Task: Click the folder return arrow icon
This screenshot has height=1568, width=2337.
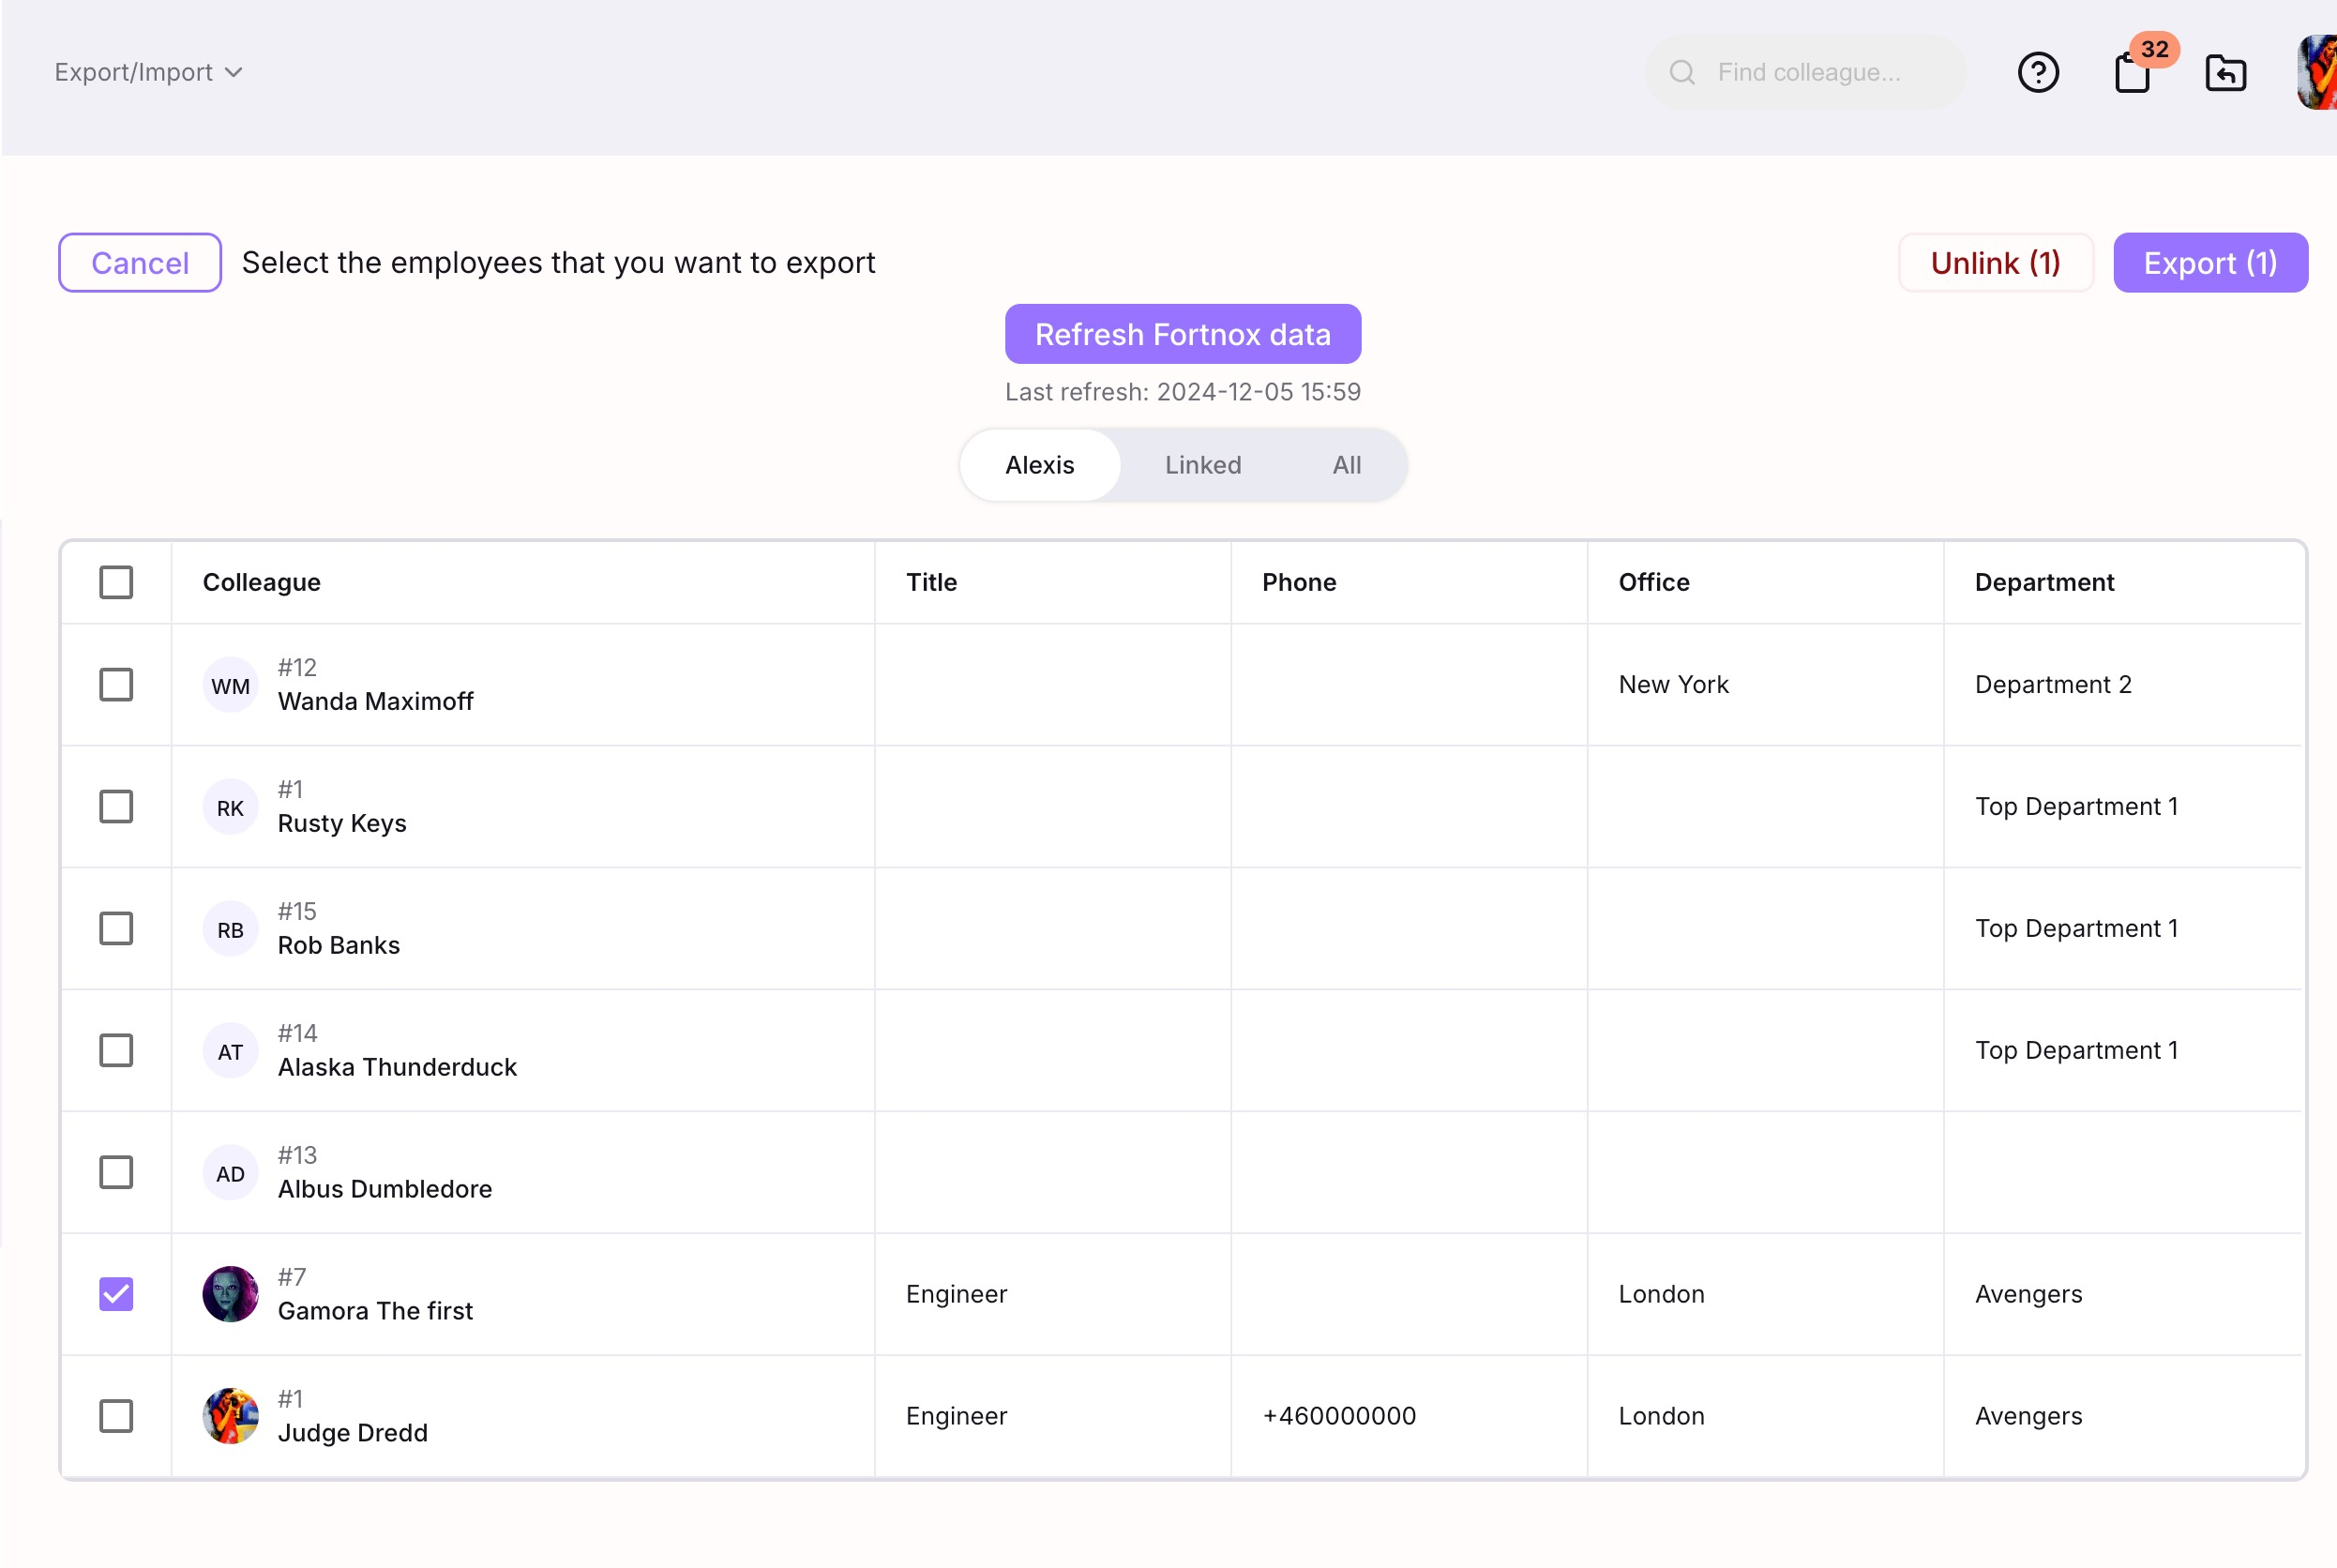Action: pyautogui.click(x=2225, y=72)
